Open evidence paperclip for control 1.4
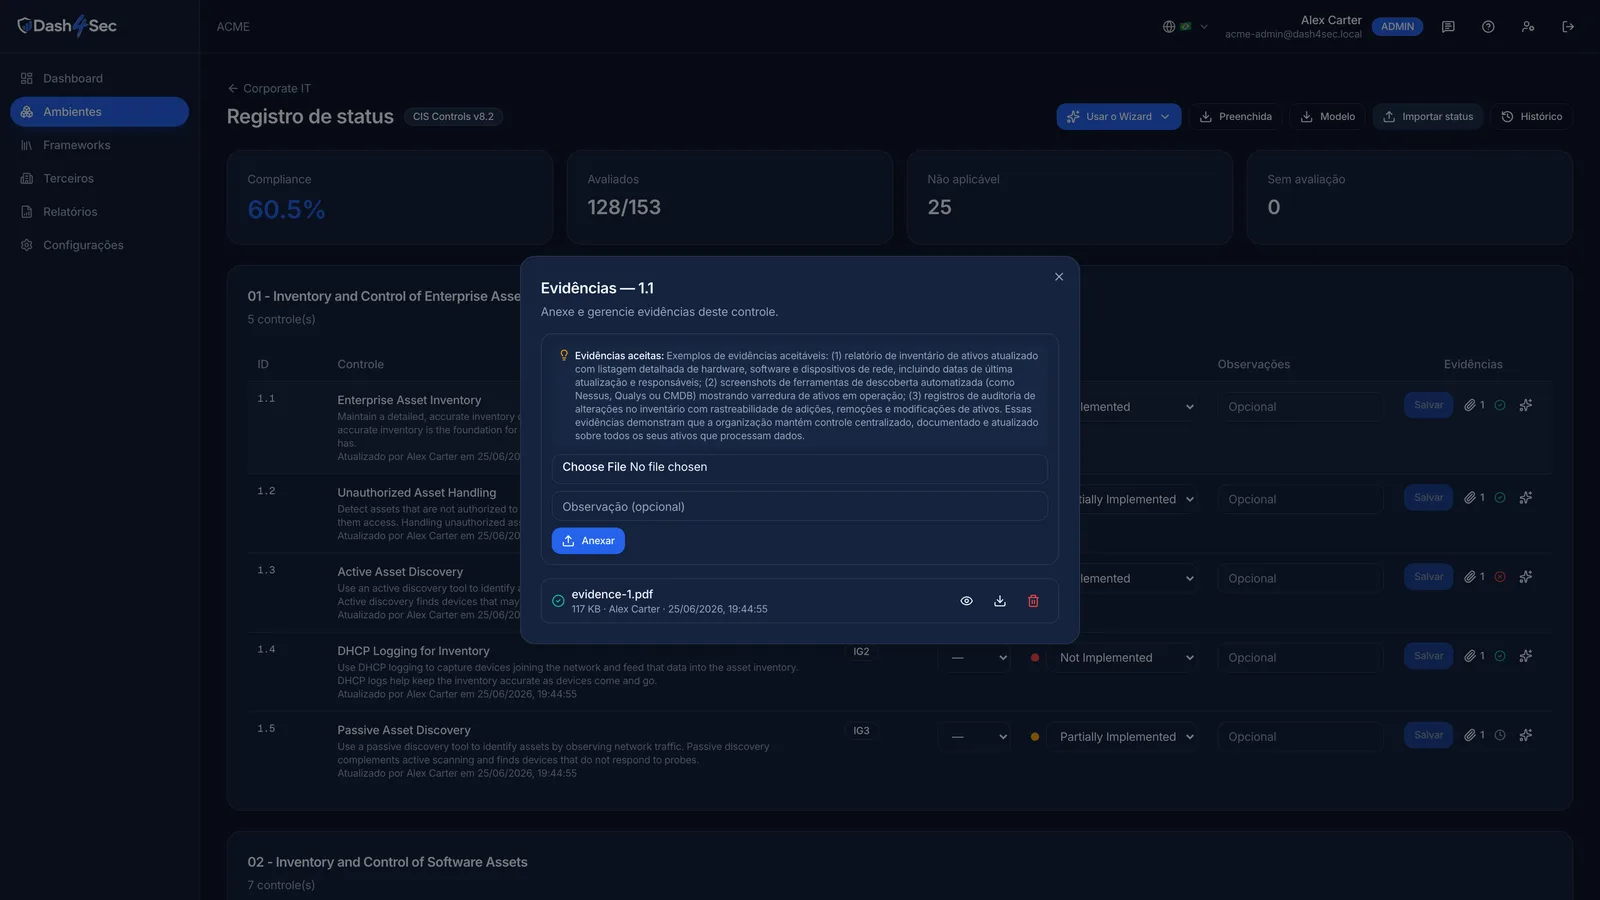1600x900 pixels. 1474,656
